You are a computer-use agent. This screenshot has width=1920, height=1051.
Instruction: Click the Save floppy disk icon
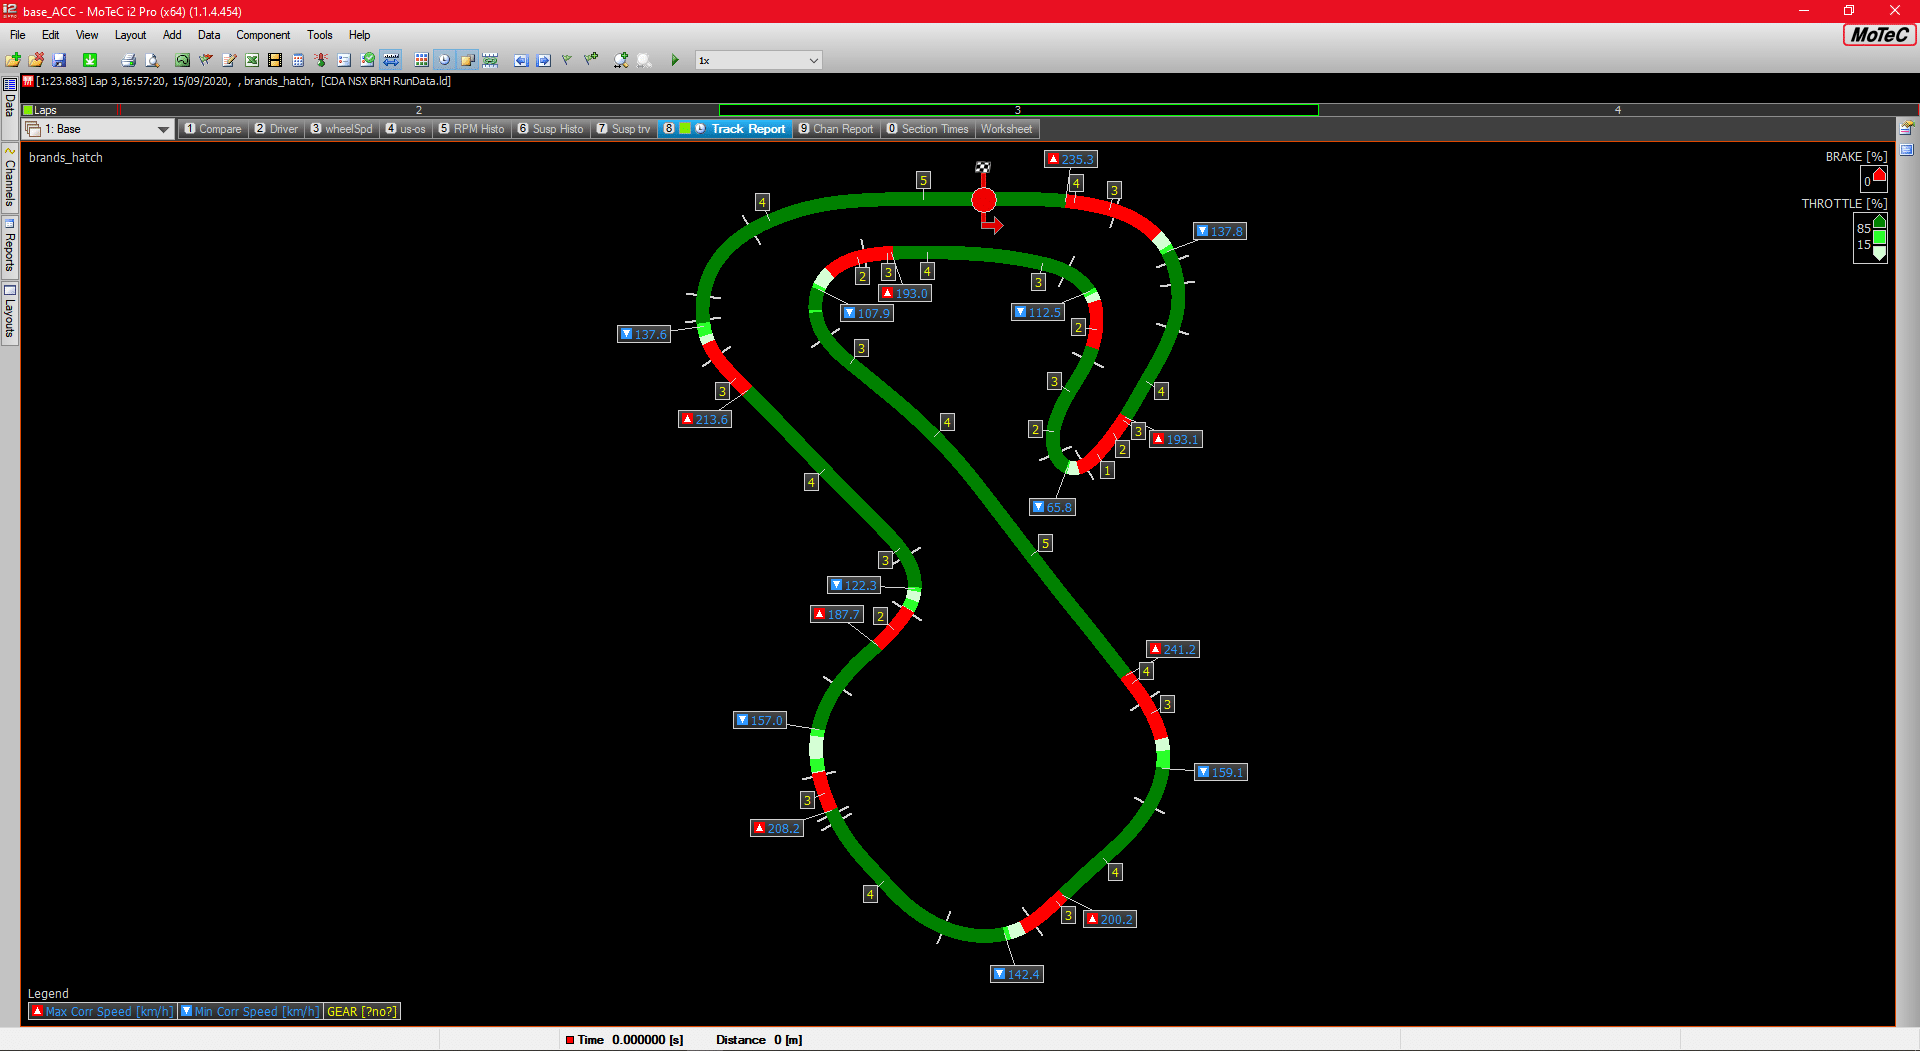pyautogui.click(x=59, y=61)
